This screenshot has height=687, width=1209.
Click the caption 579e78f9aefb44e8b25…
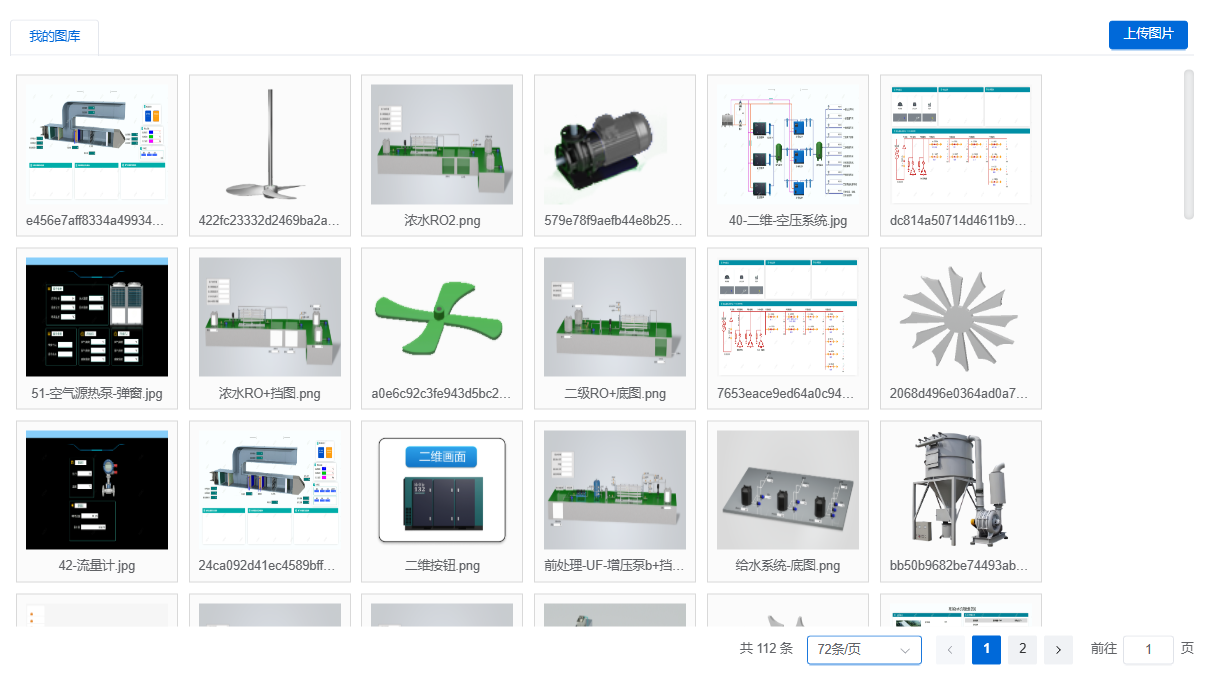615,220
